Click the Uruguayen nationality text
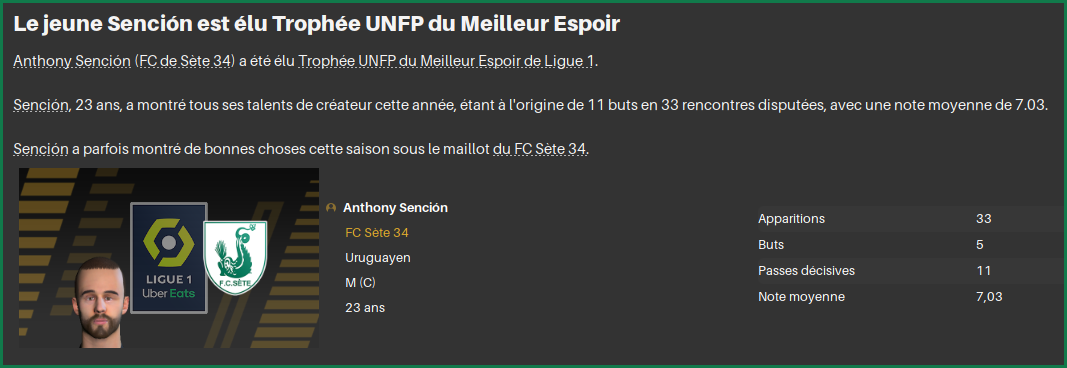 378,258
